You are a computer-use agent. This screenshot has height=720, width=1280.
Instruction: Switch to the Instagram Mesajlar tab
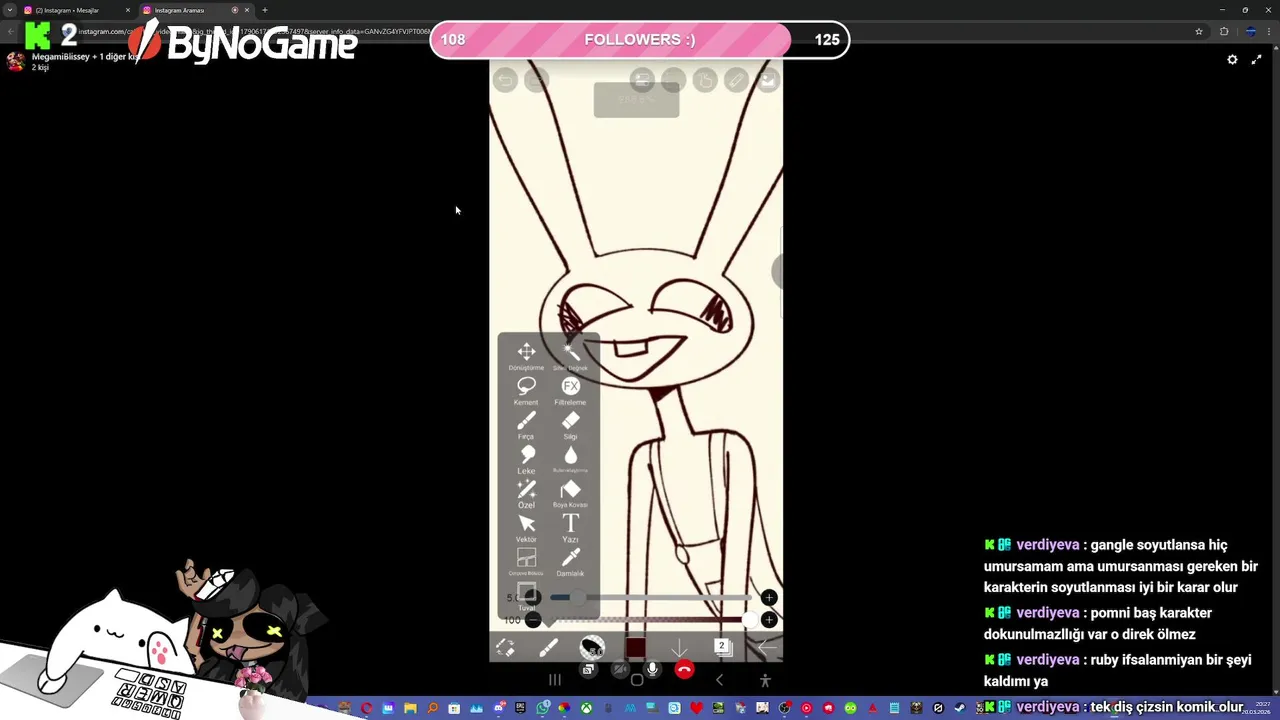tap(78, 10)
